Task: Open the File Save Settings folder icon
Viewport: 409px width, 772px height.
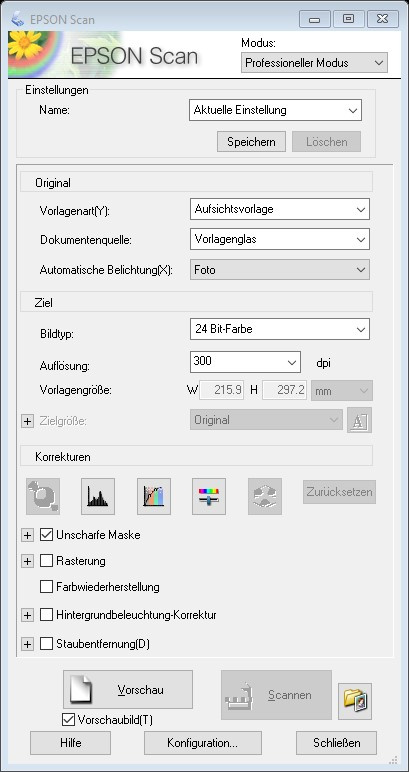Action: 355,701
